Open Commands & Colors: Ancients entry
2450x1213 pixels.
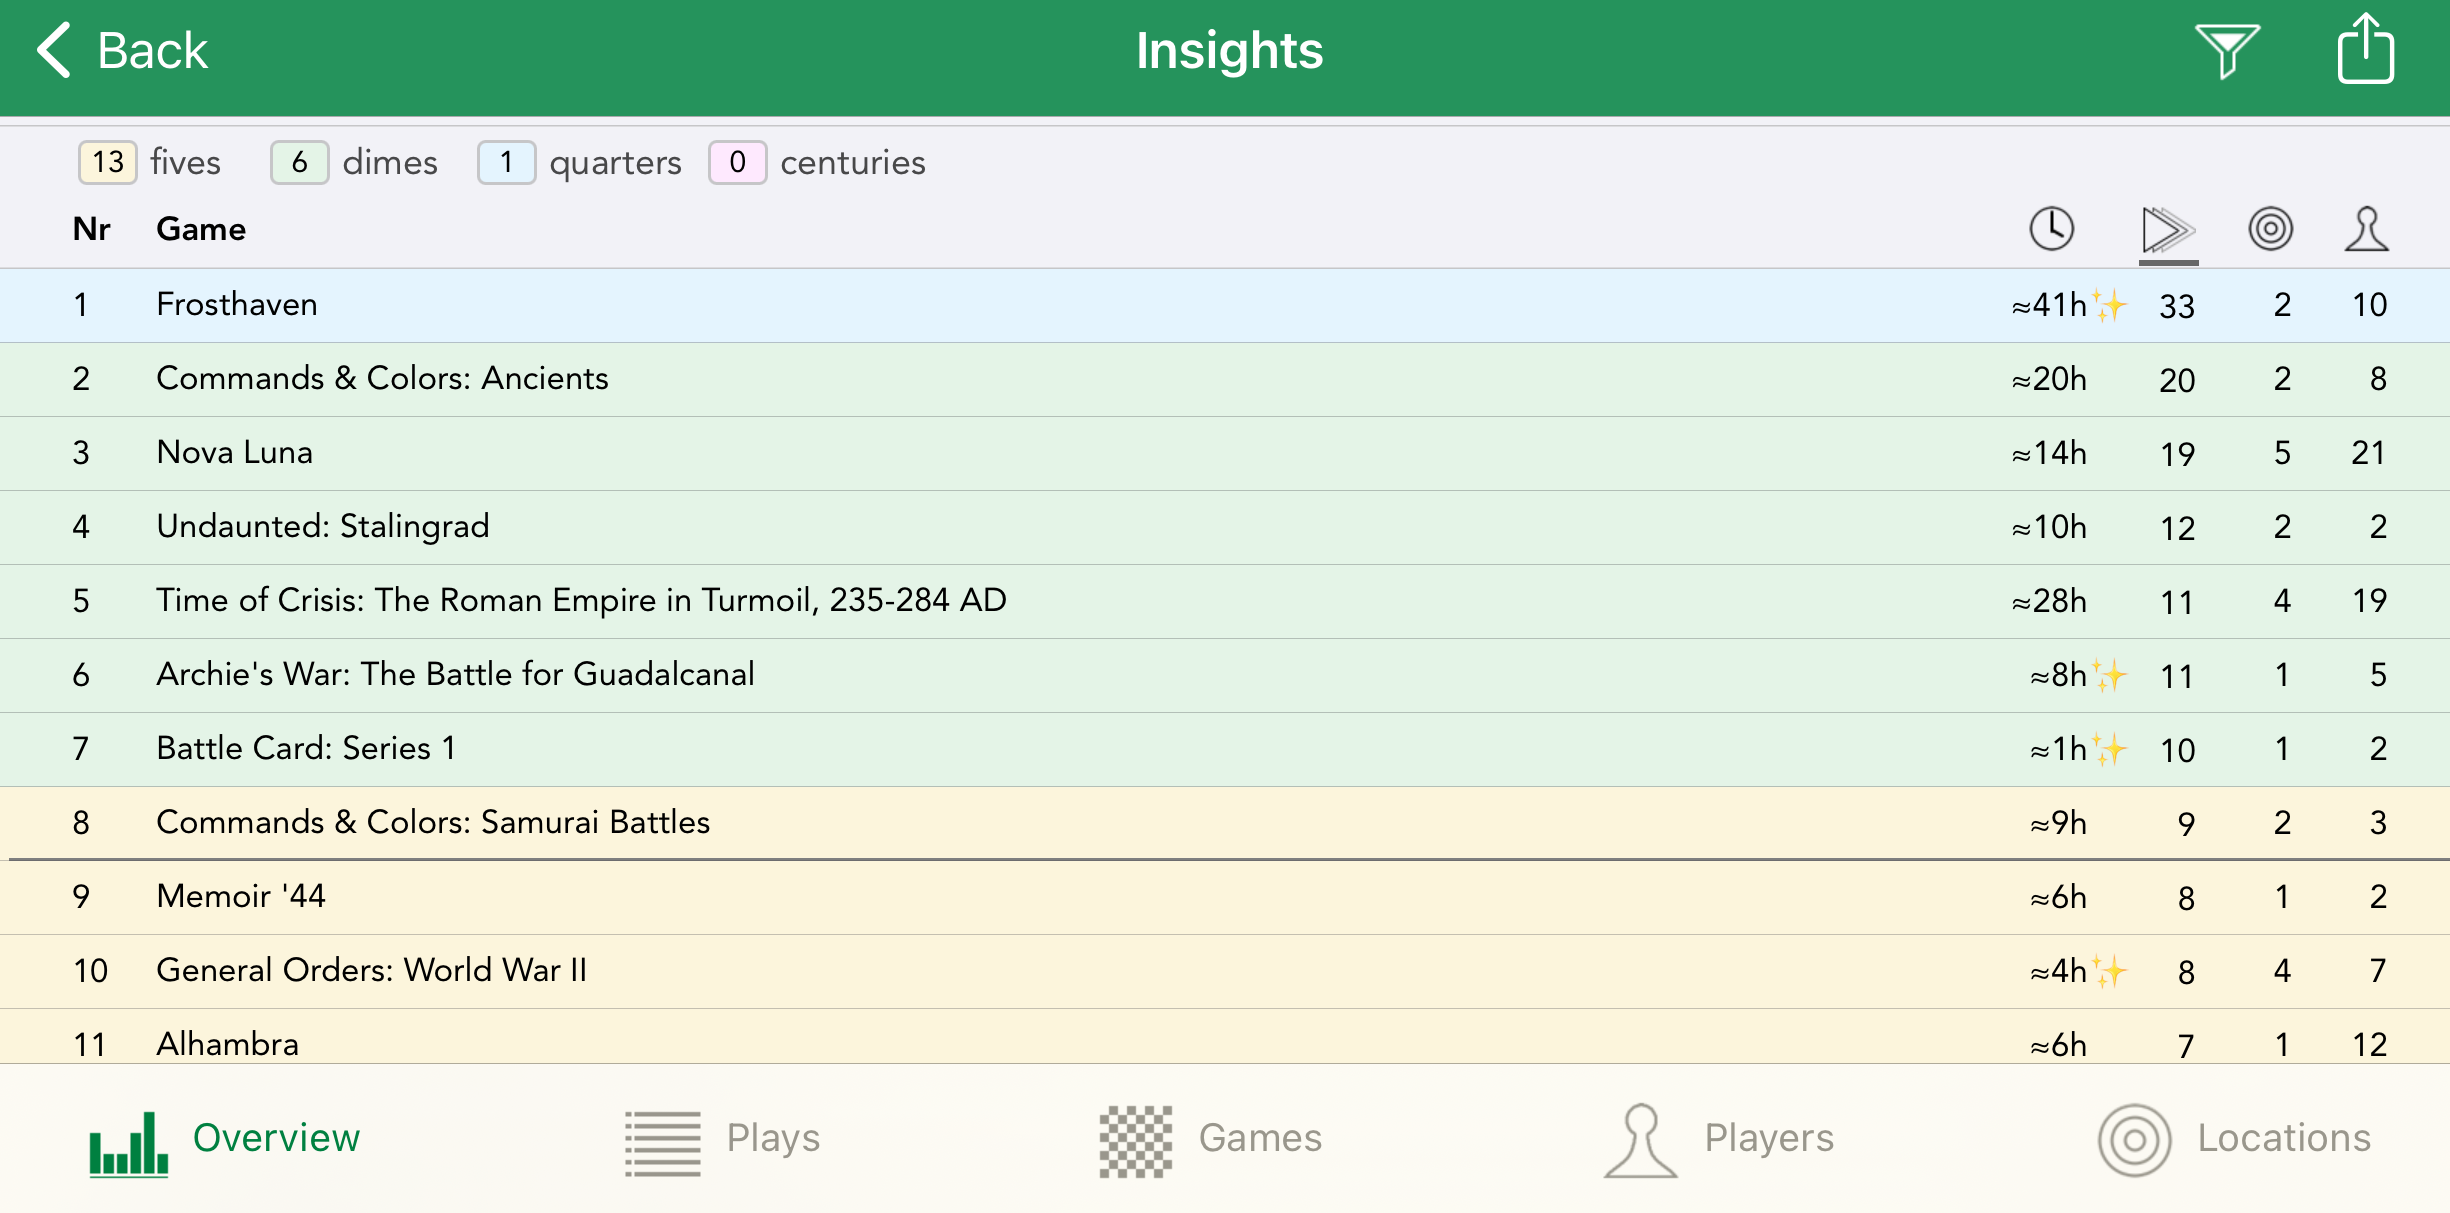coord(382,379)
